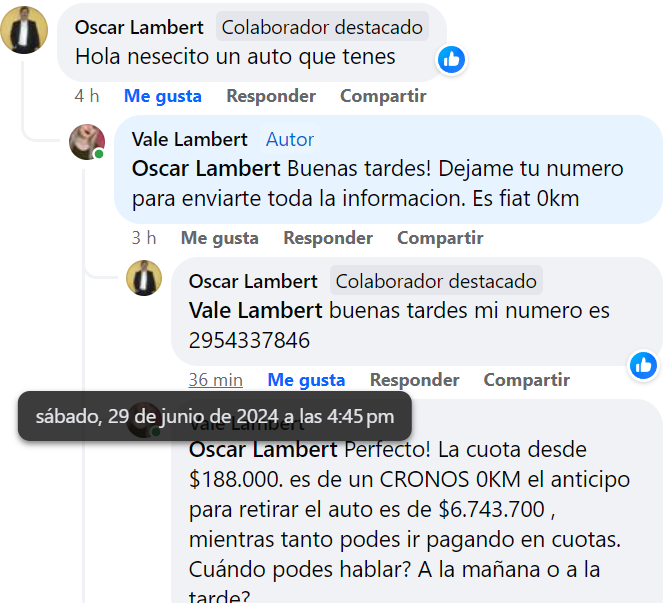Click the Colaborador destacado badge on top comment
This screenshot has width=667, height=603.
point(322,27)
